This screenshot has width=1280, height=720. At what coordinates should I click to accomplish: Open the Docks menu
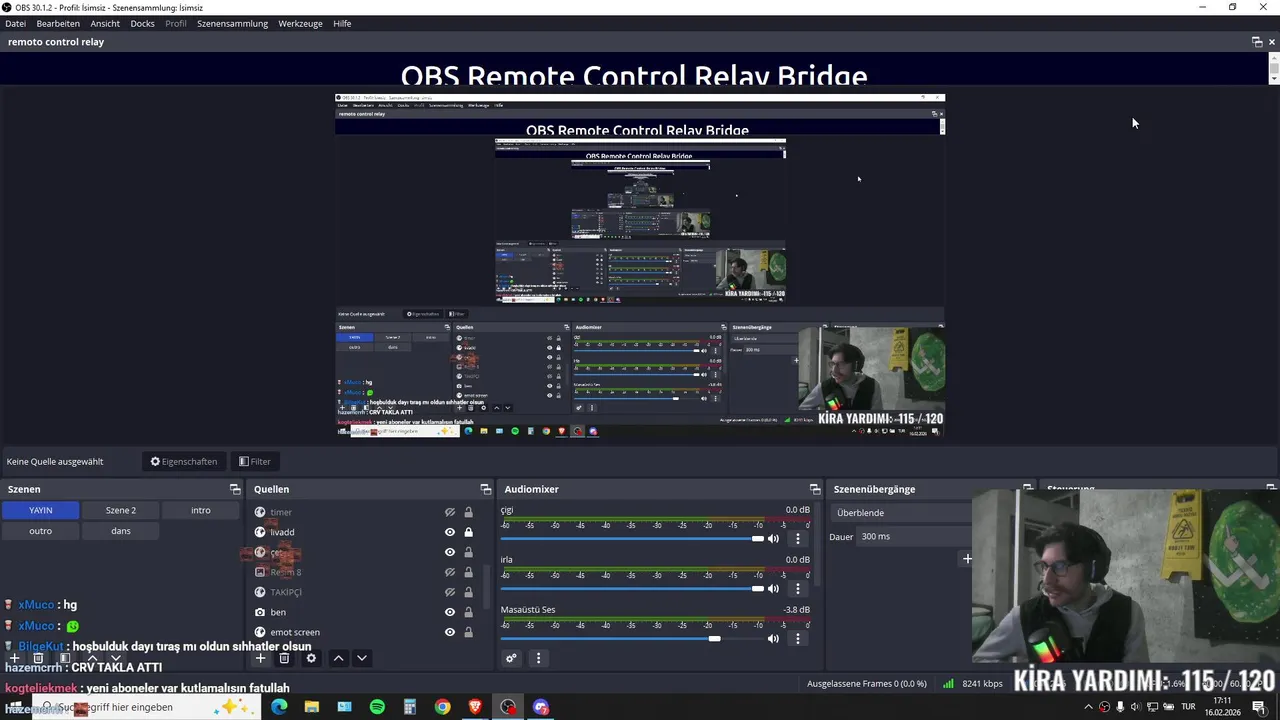pos(143,23)
